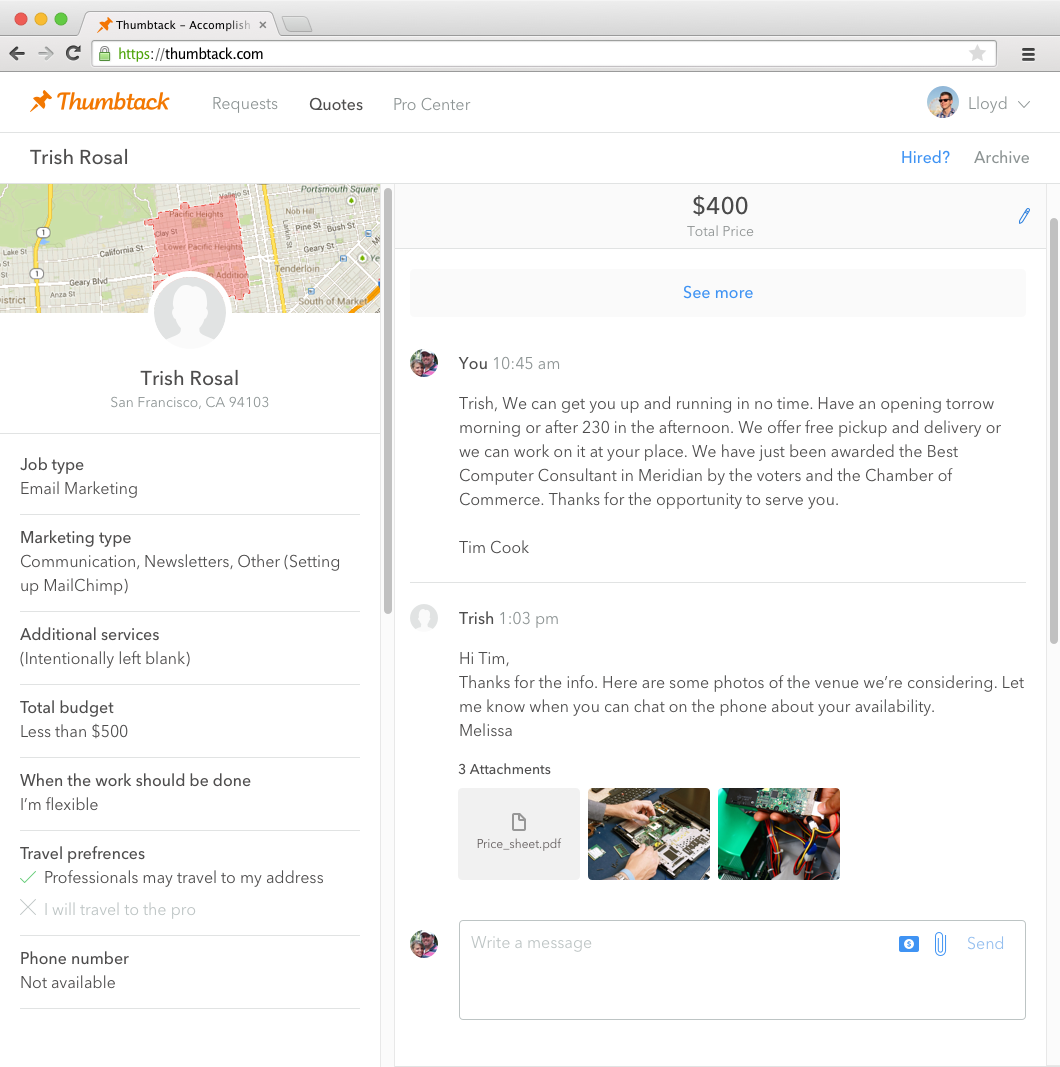Click the browser address bar
Viewport: 1060px width, 1067px height.
[544, 54]
